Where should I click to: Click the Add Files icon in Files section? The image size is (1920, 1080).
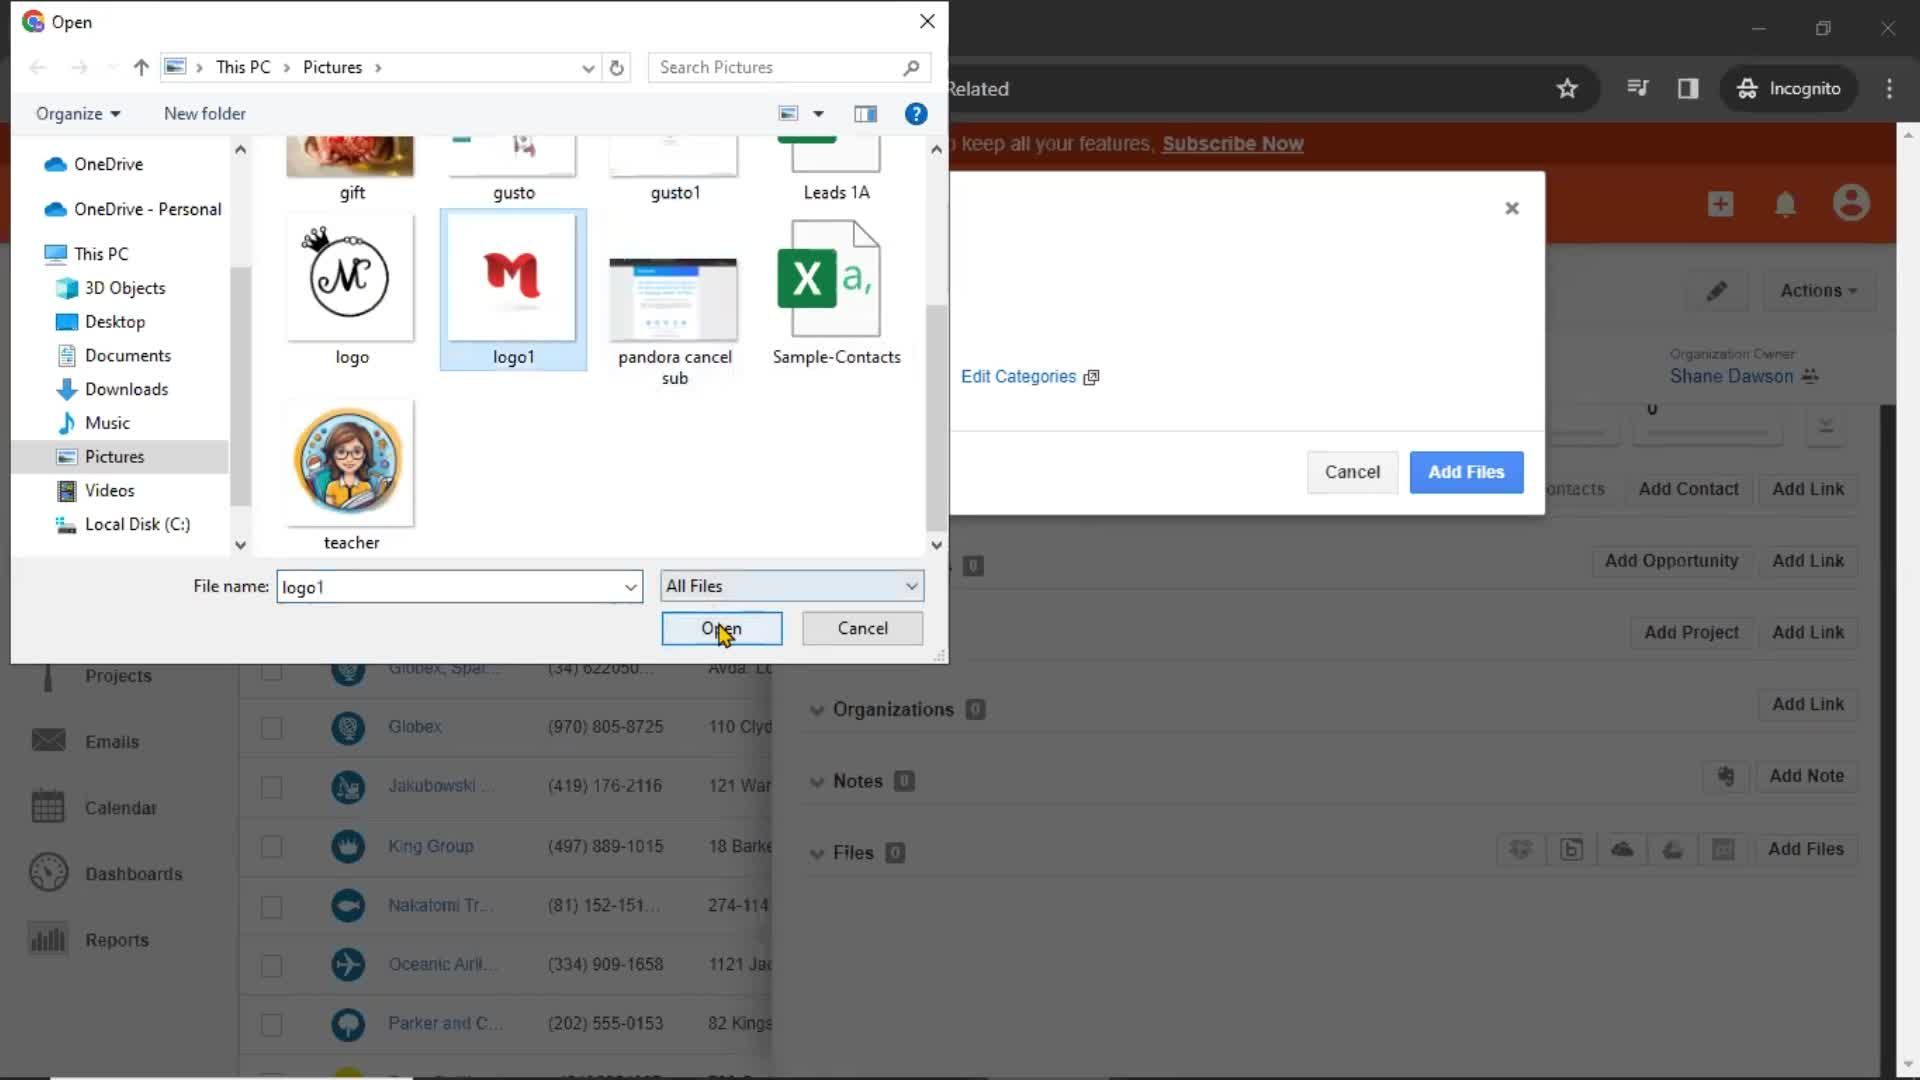(1807, 849)
